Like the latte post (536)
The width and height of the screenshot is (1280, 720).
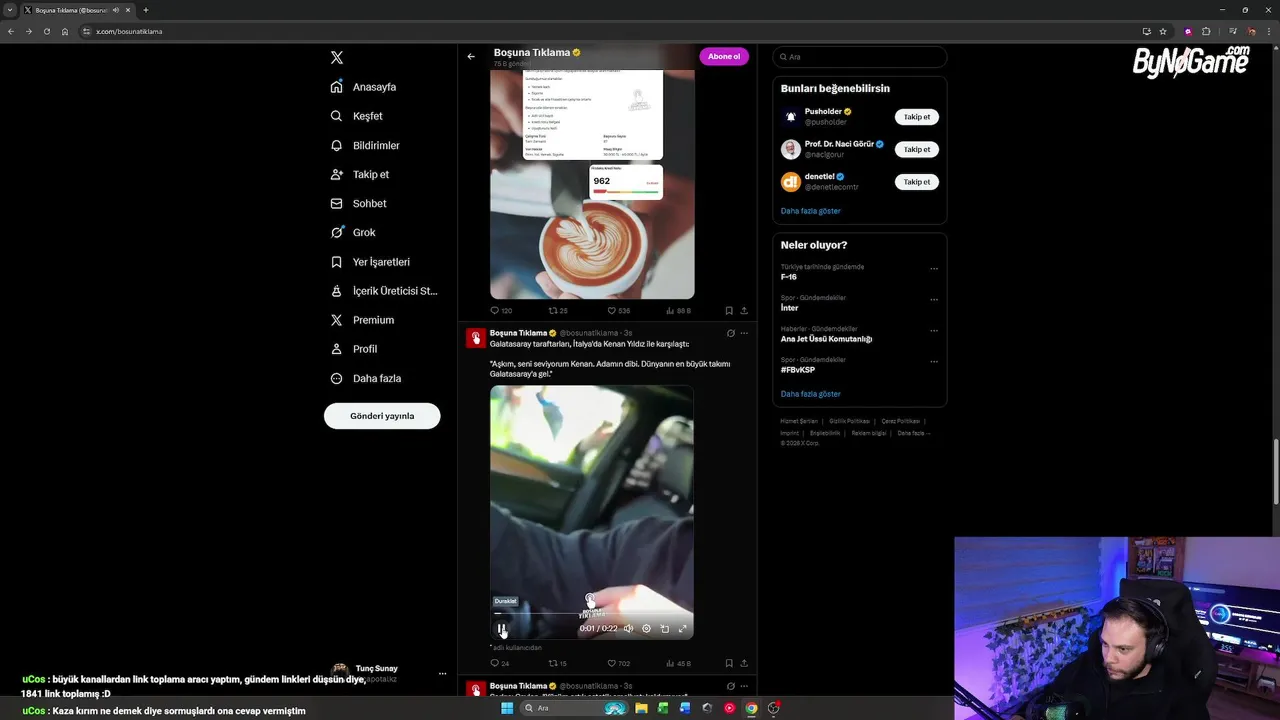click(x=618, y=311)
